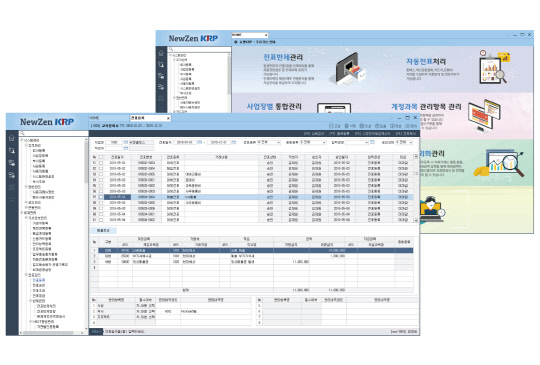Image resolution: width=540 pixels, height=365 pixels.
Task: Check the box on the first voucher row
Action: [x=101, y=163]
